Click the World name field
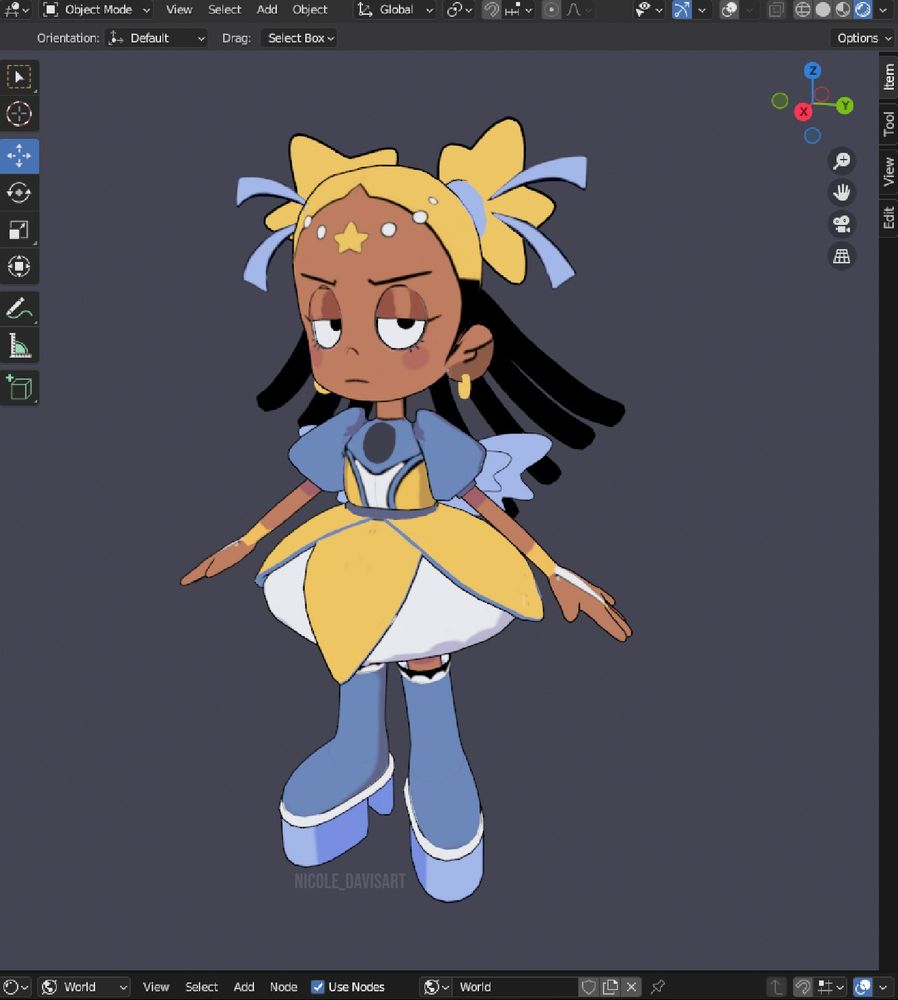Image resolution: width=898 pixels, height=1000 pixels. point(514,987)
